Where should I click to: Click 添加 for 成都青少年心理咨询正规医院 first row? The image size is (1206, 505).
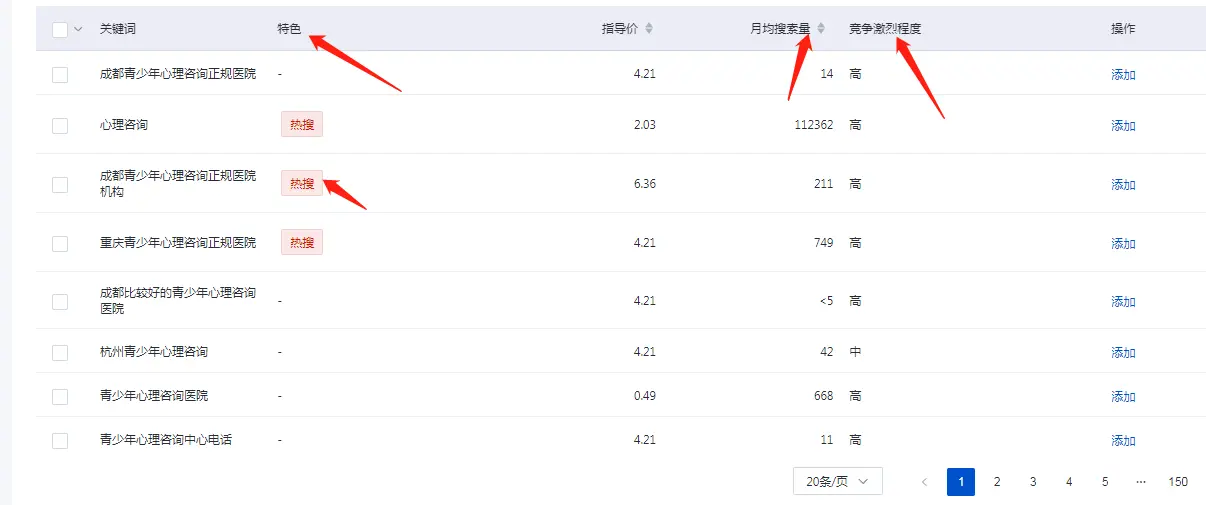click(x=1123, y=75)
